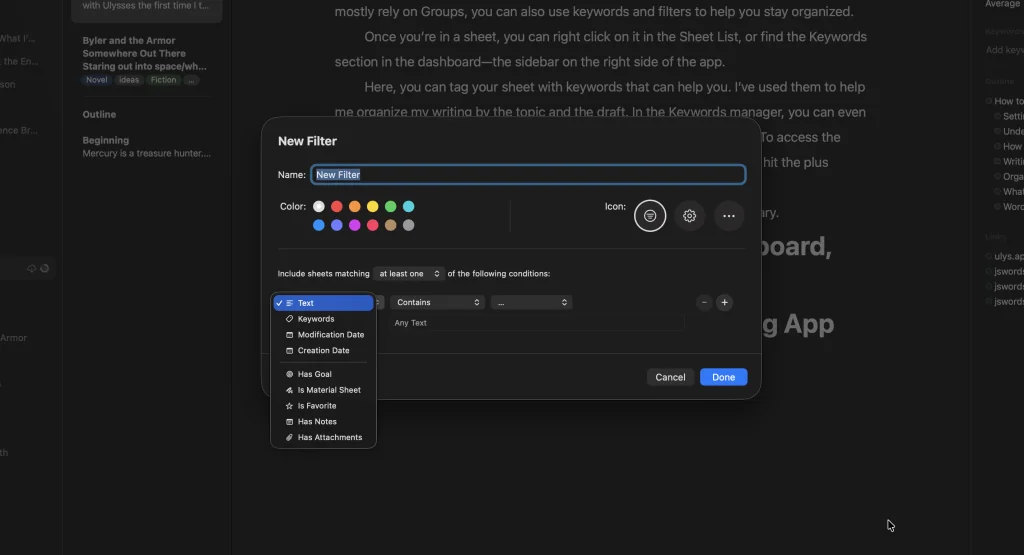This screenshot has height=555, width=1024.
Task: Pick the gray color swatch
Action: tap(408, 225)
